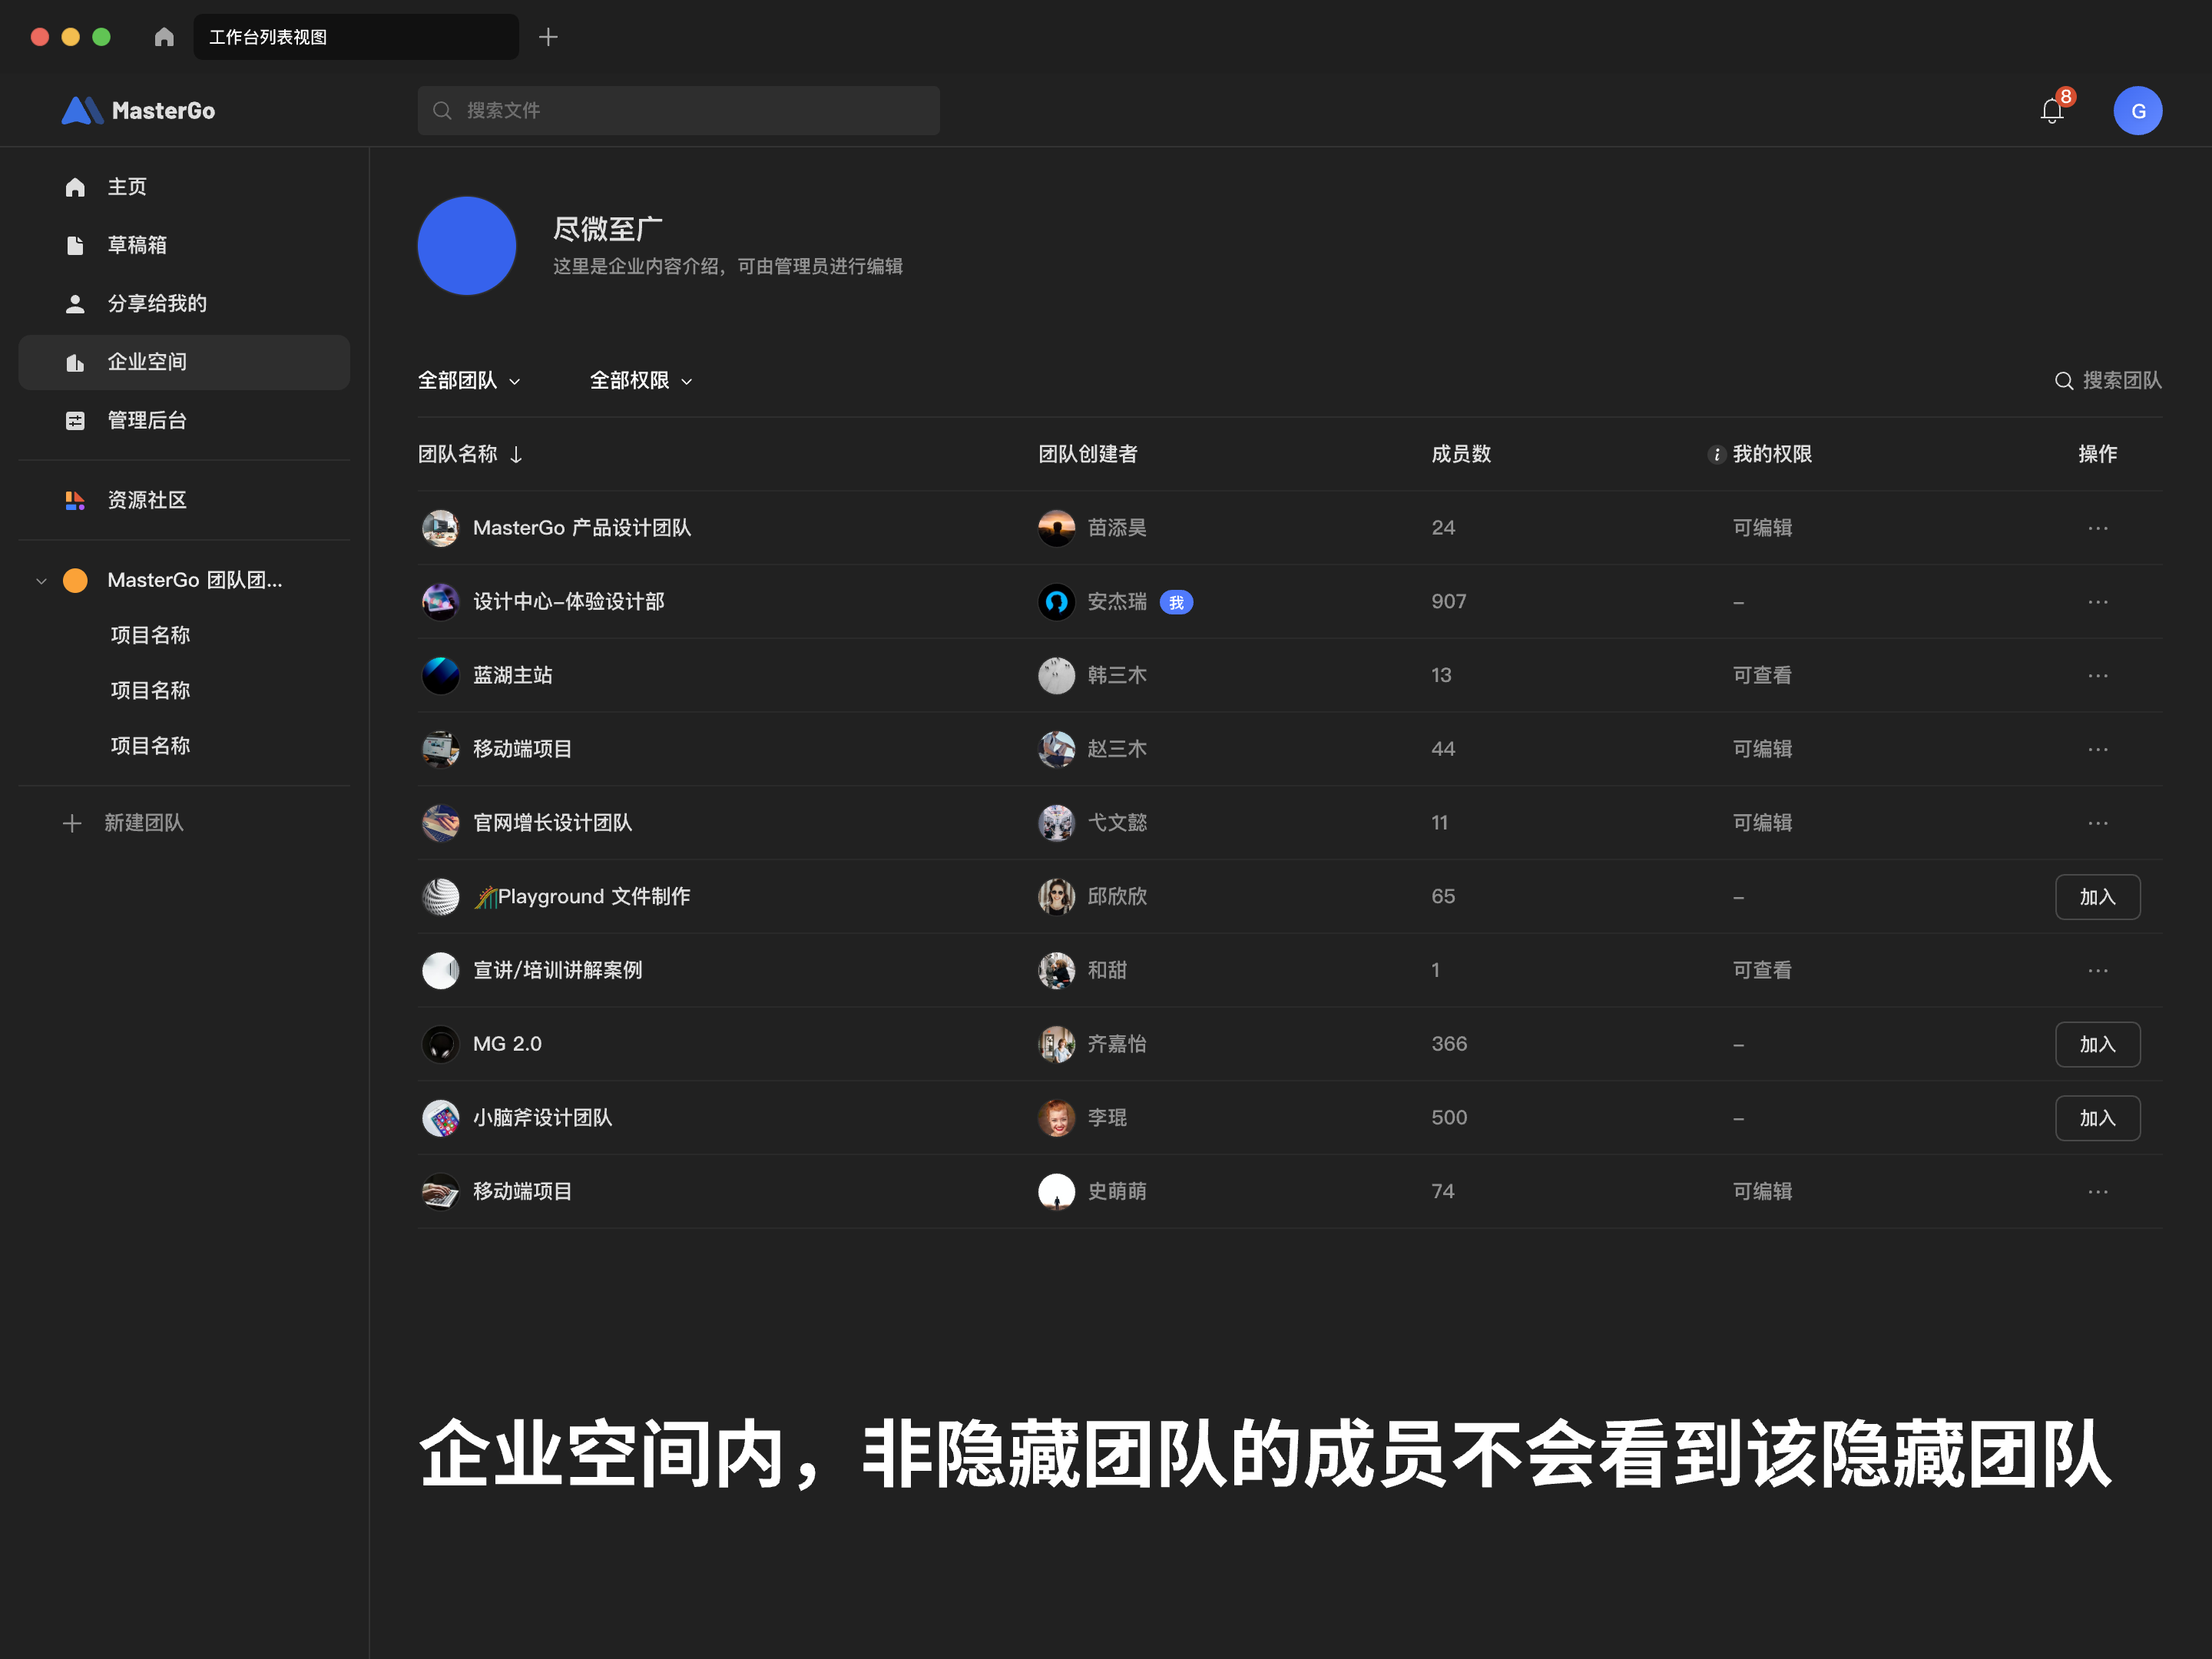Click creator 安杰瑞 avatar
Viewport: 2212px width, 1659px height.
[1056, 601]
